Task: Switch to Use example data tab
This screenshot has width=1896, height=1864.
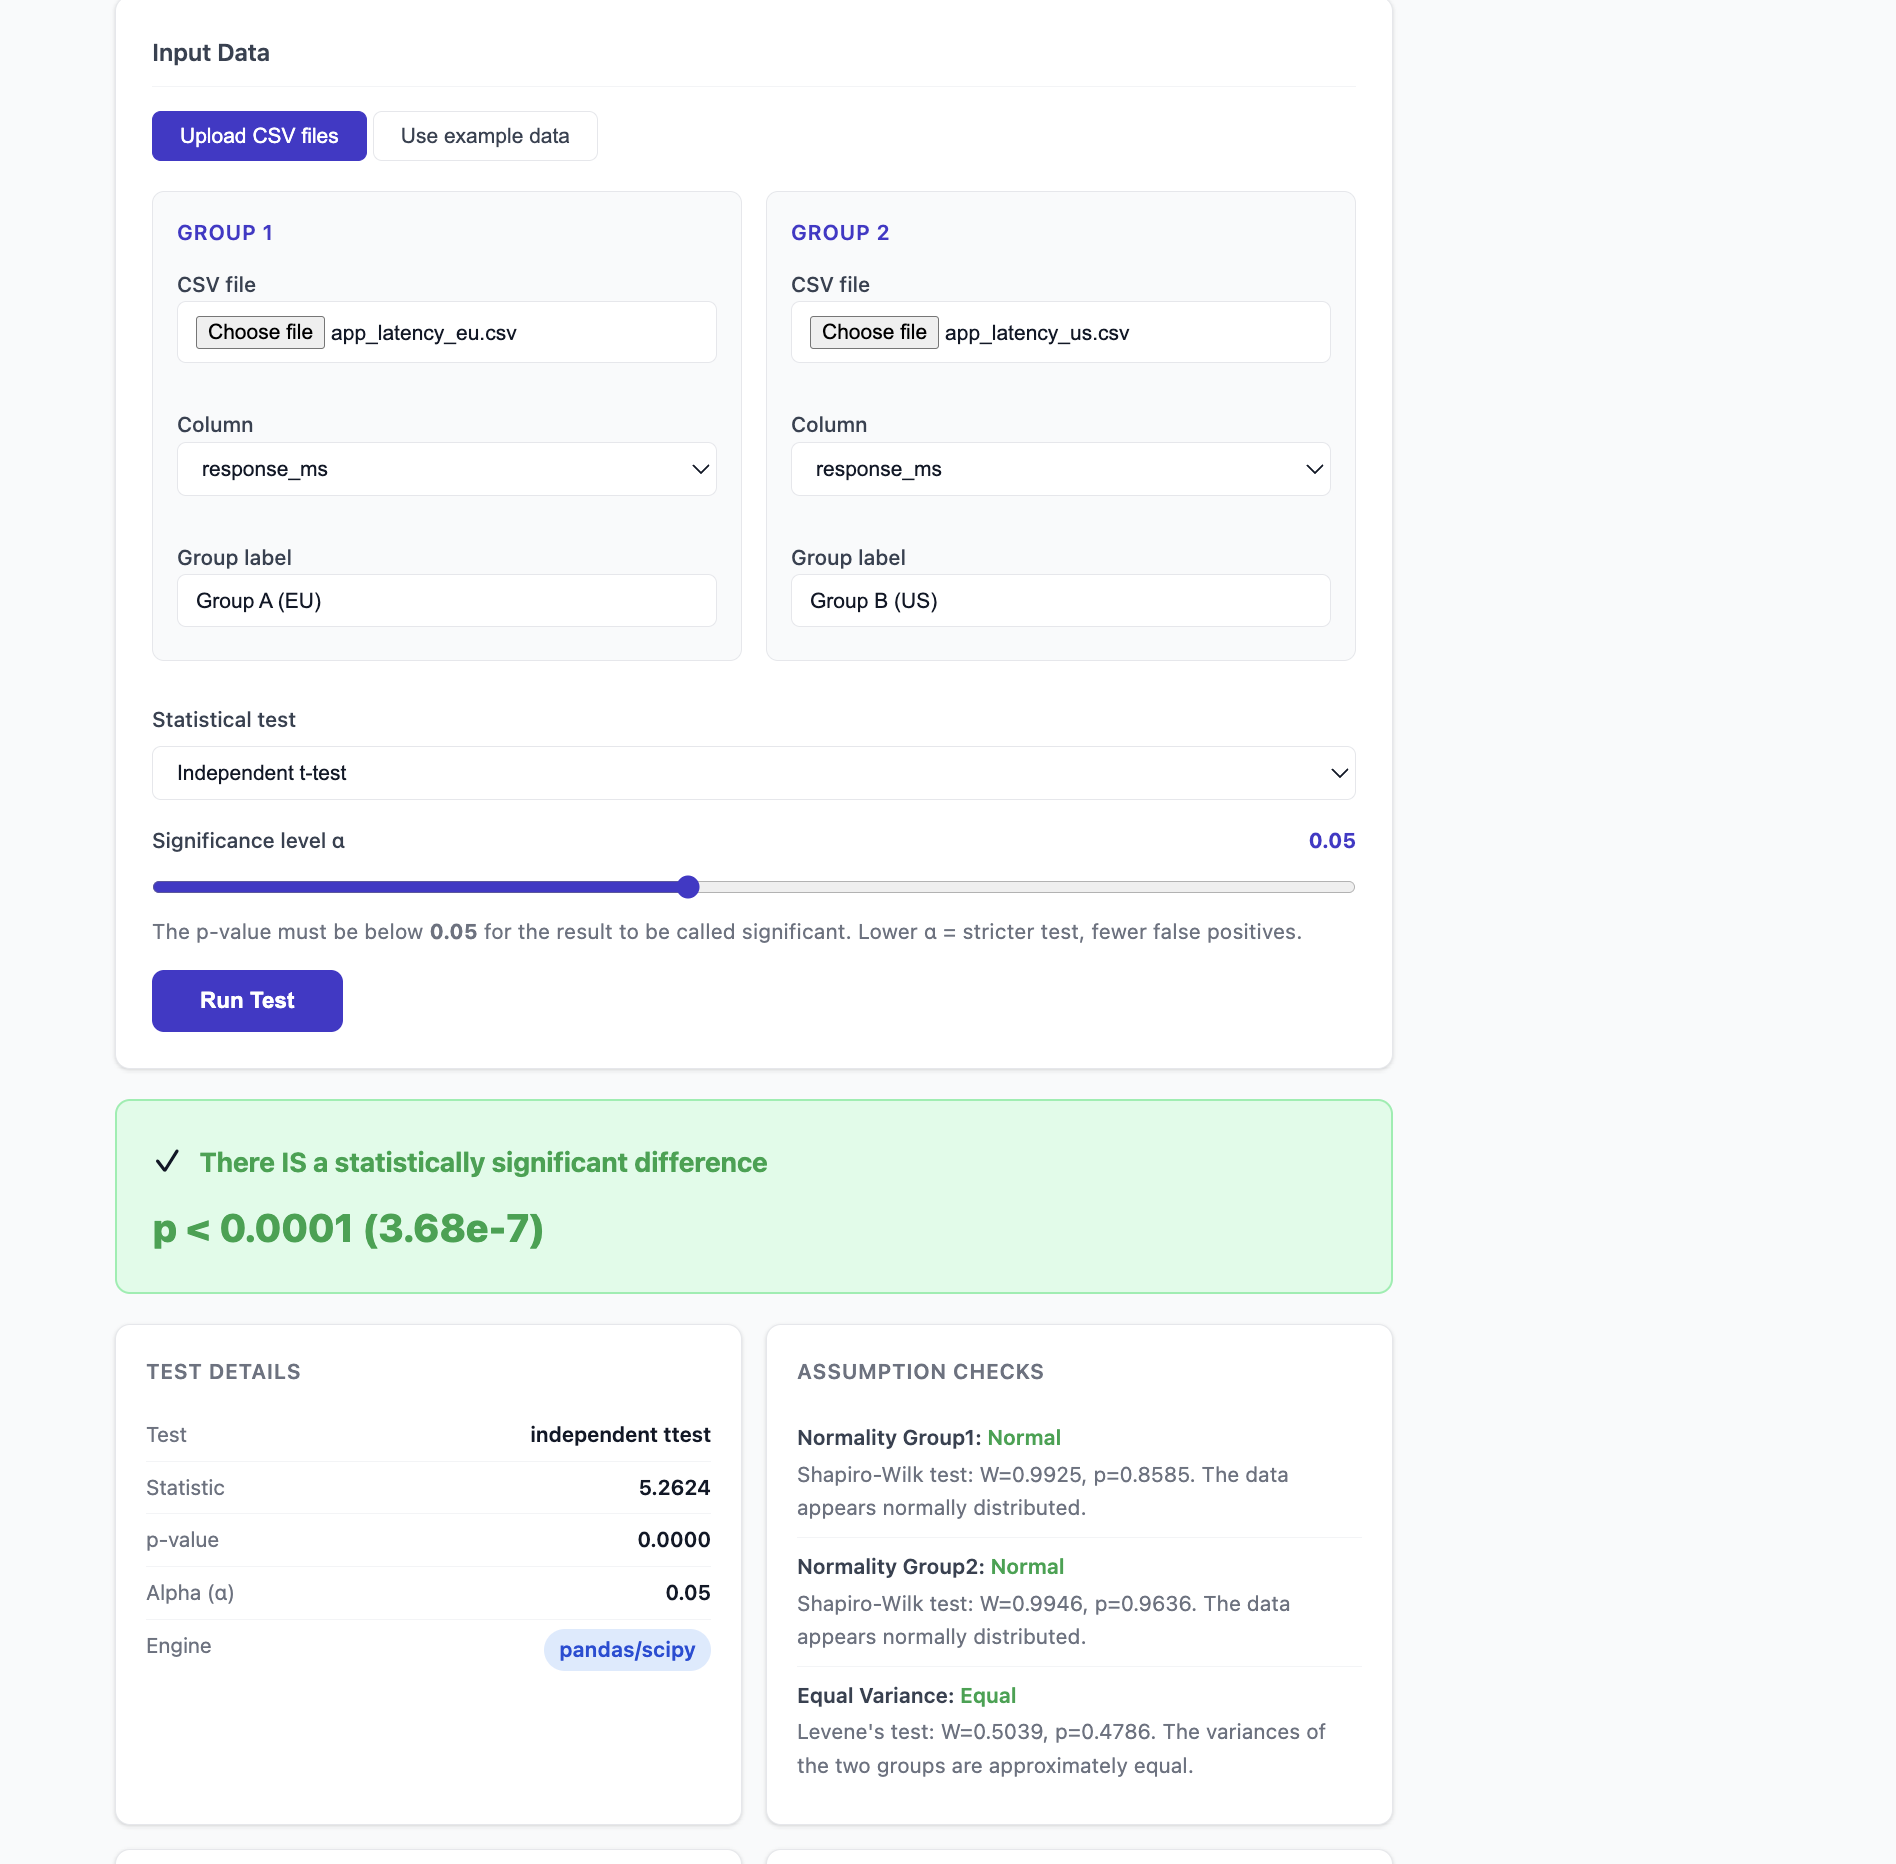Action: (x=485, y=136)
